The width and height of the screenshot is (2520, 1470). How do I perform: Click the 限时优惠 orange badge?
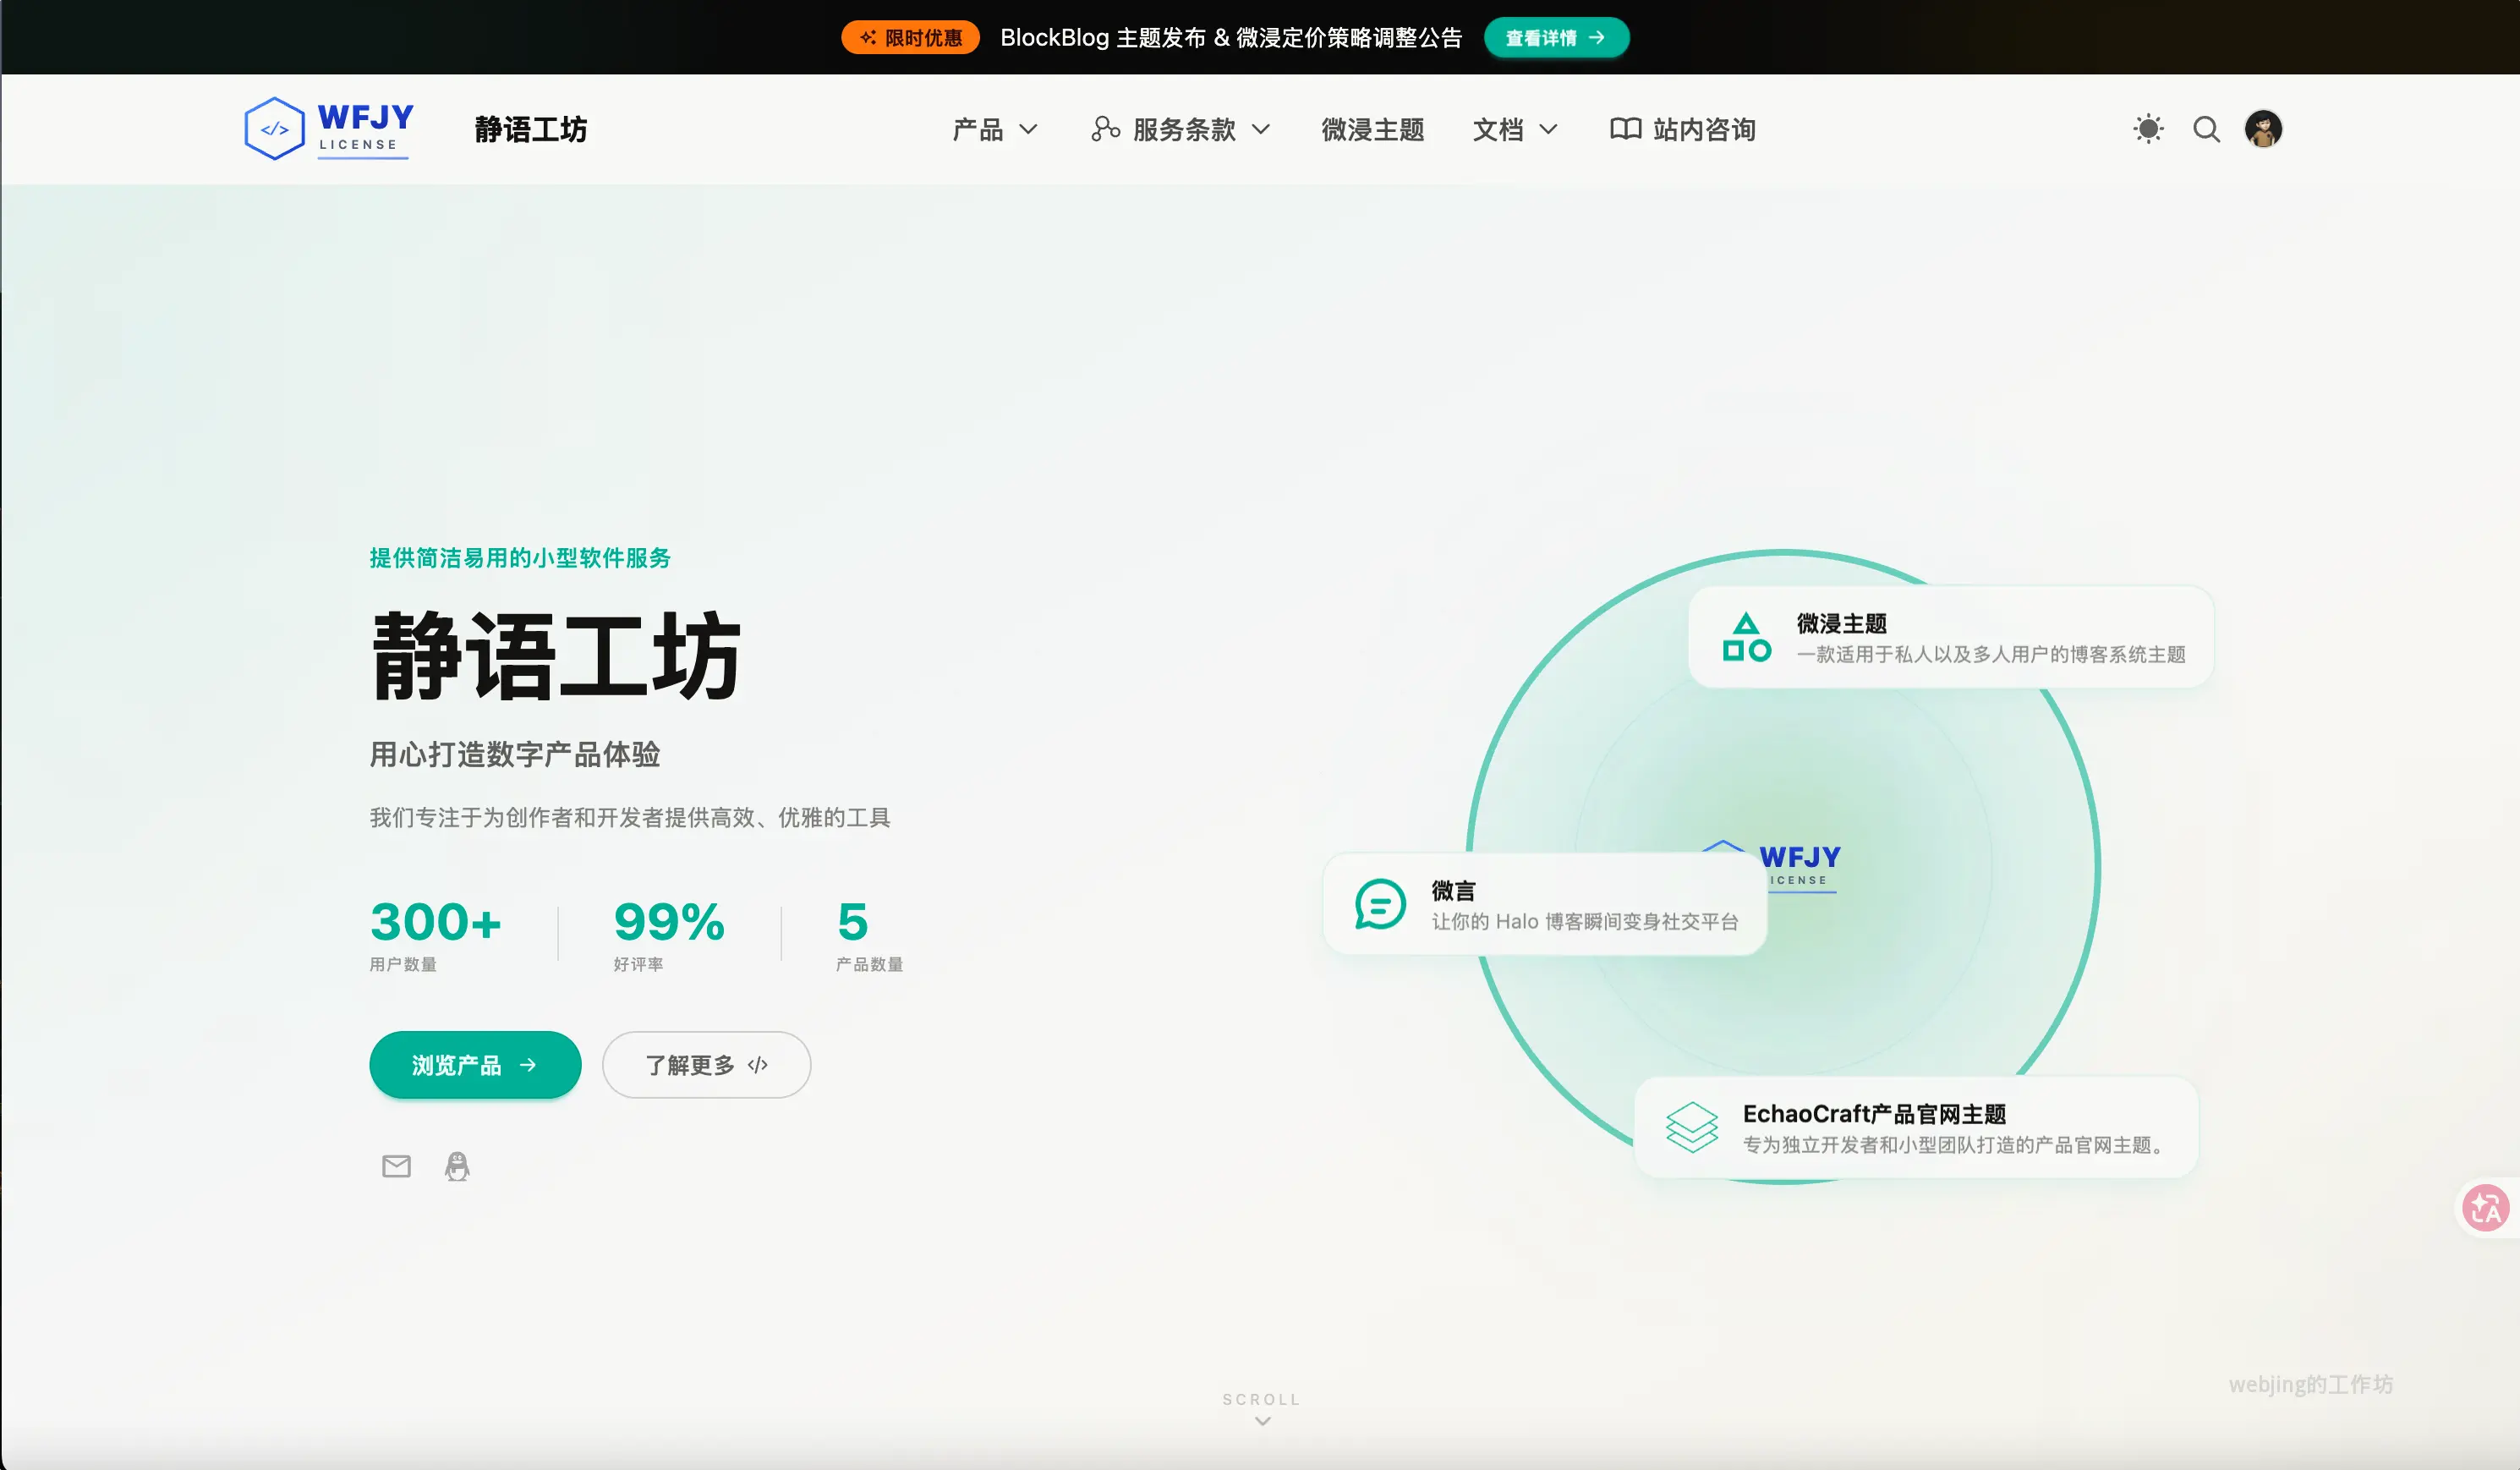910,38
